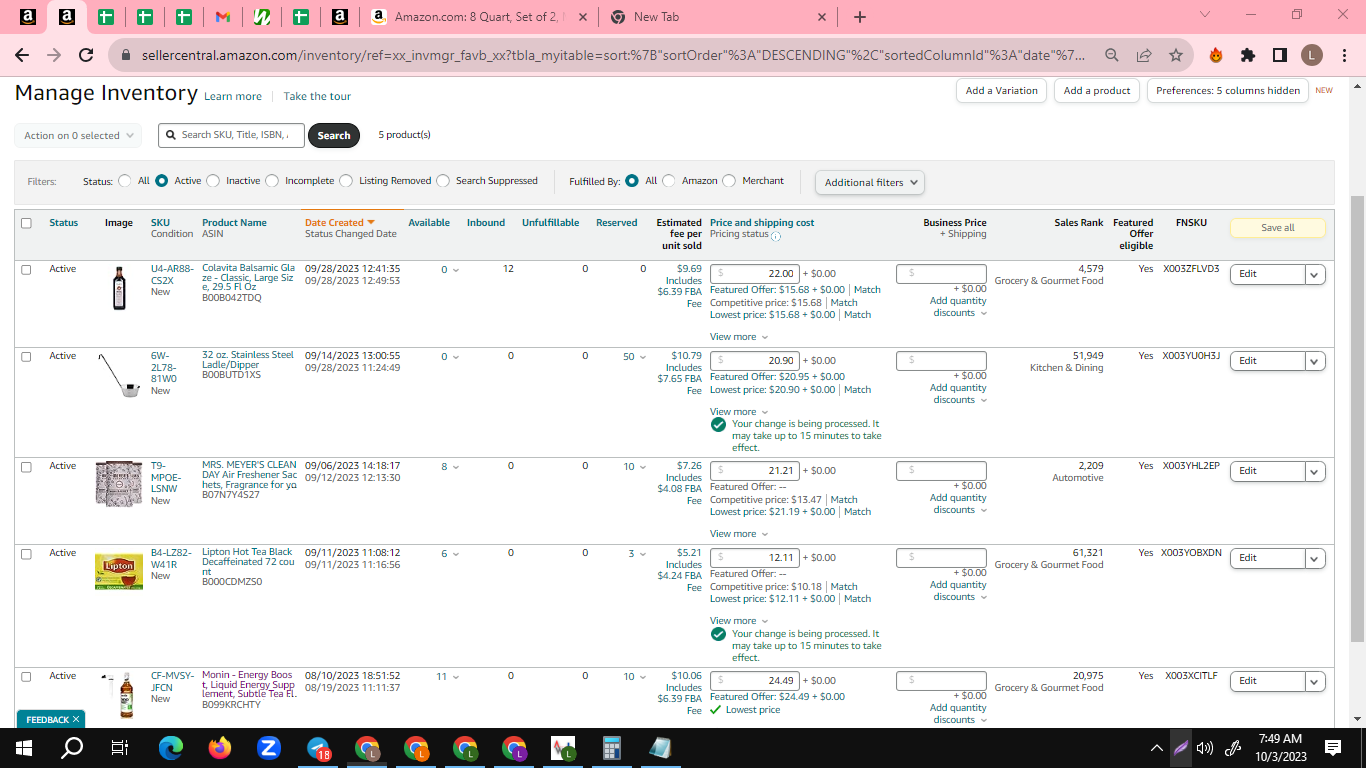Open the Chrome profile avatar L

point(1312,55)
